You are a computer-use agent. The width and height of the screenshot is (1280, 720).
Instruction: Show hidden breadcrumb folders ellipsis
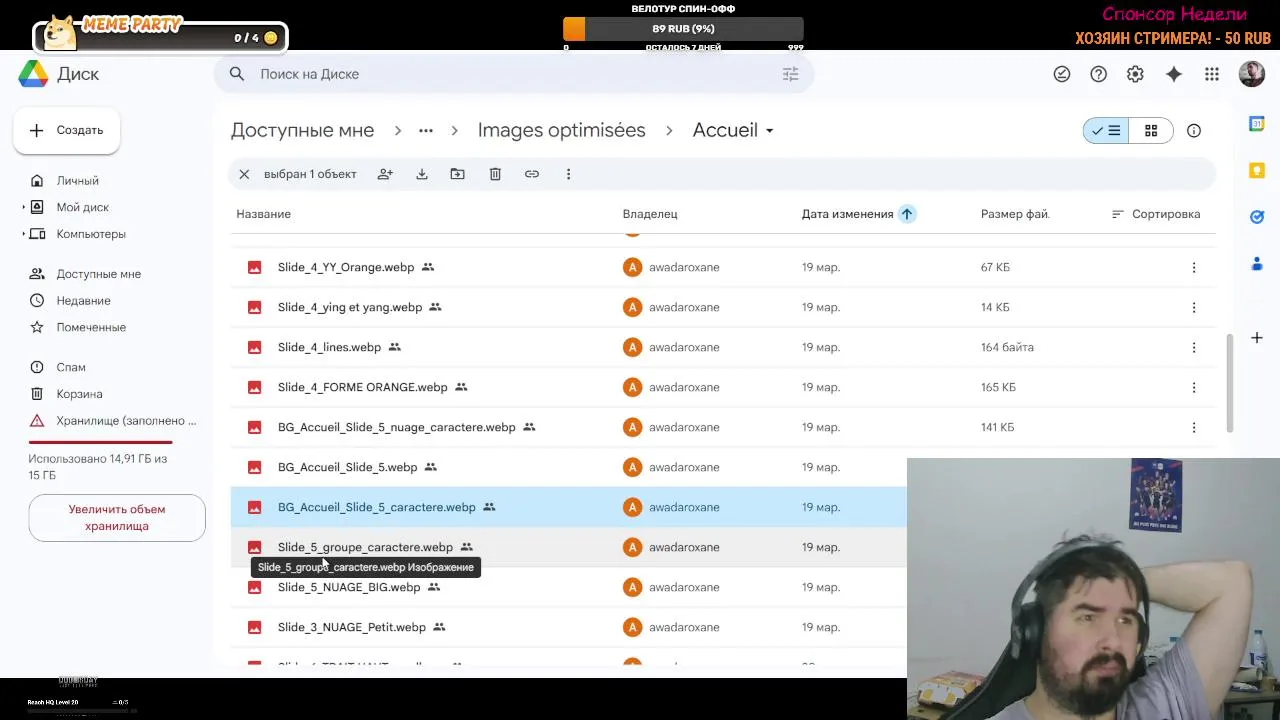pyautogui.click(x=426, y=130)
